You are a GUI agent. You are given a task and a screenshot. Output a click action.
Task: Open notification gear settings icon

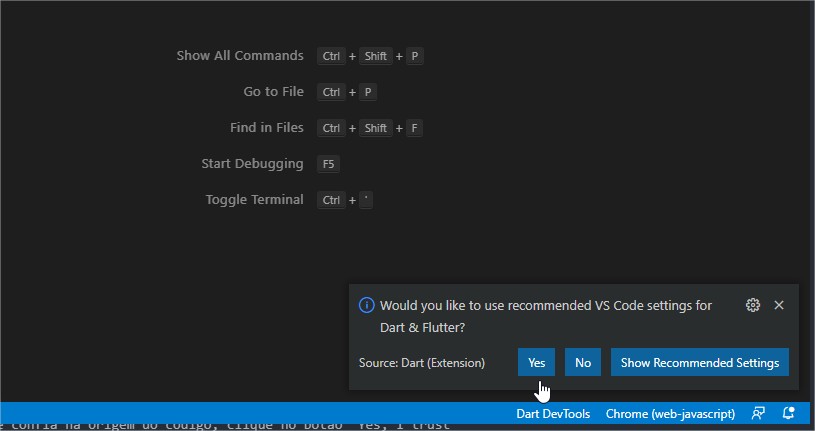pyautogui.click(x=753, y=305)
